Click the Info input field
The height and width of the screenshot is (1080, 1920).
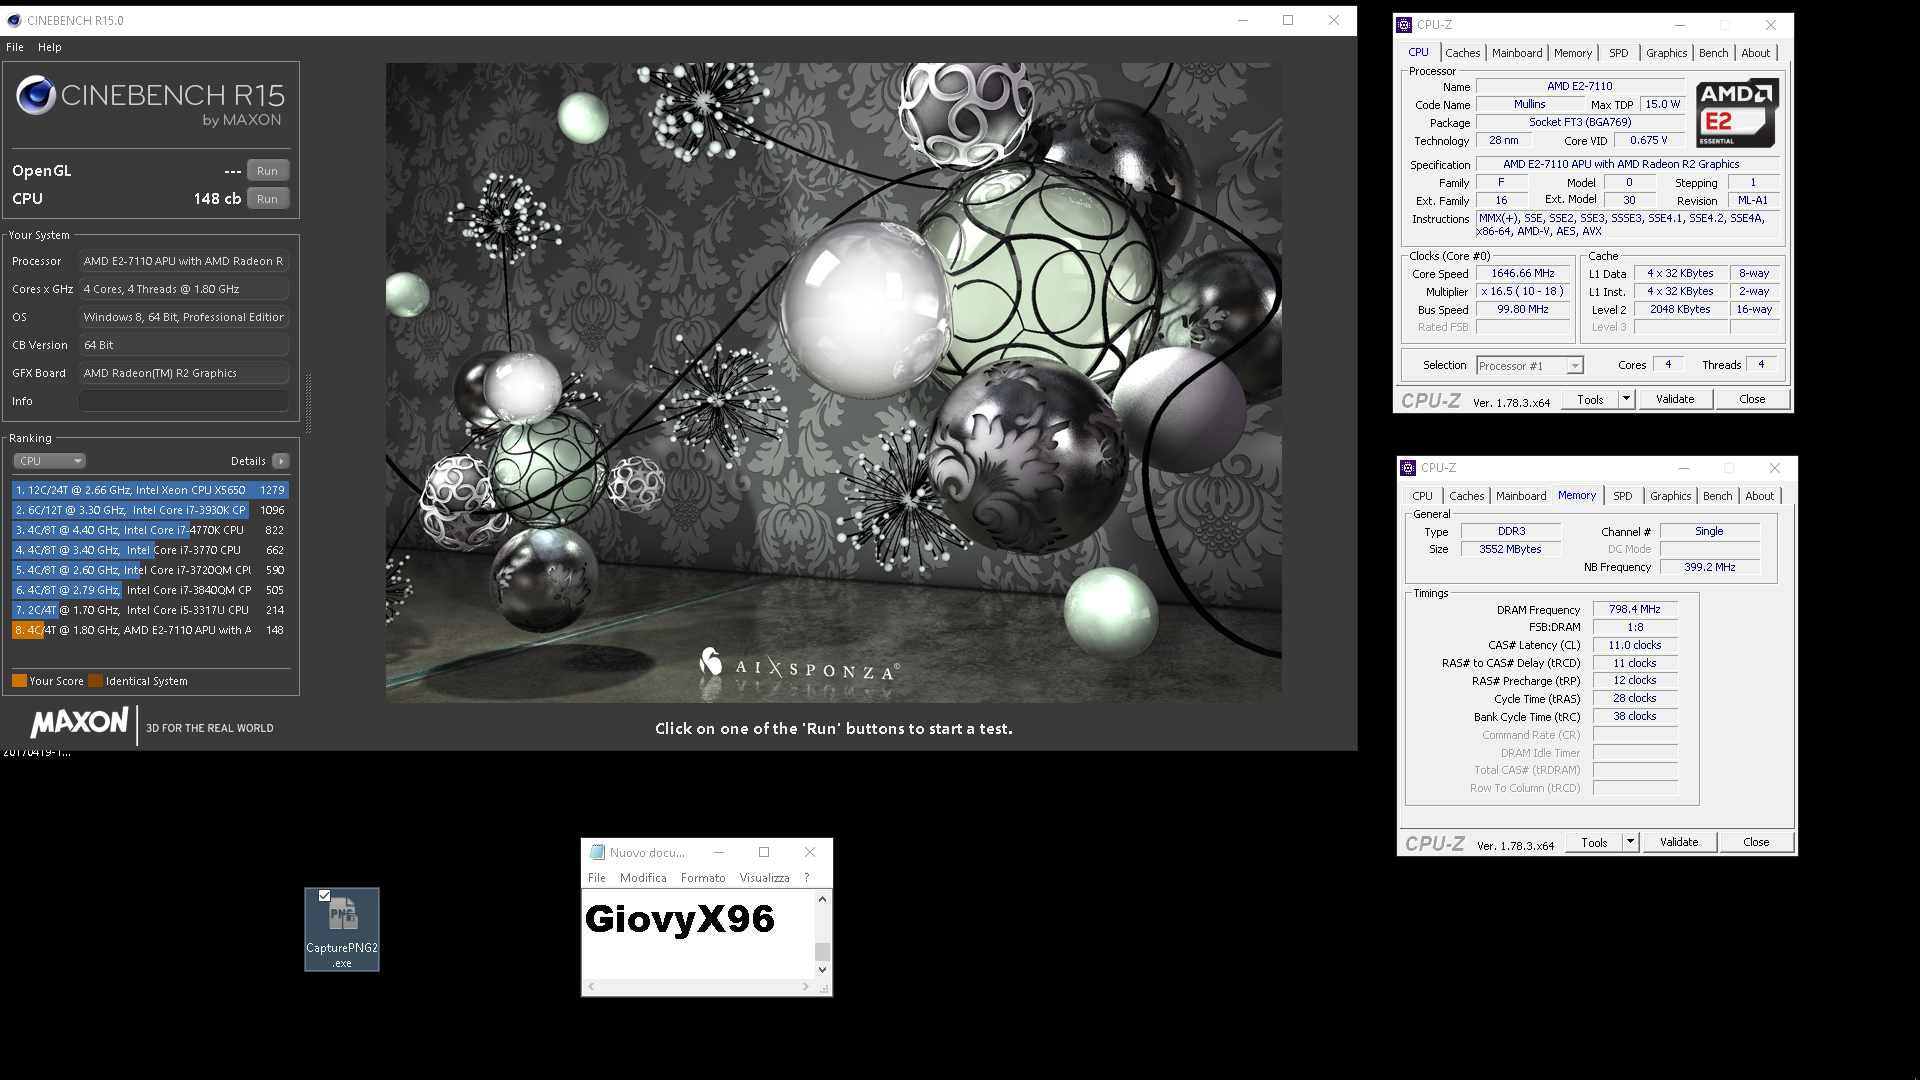(x=184, y=401)
